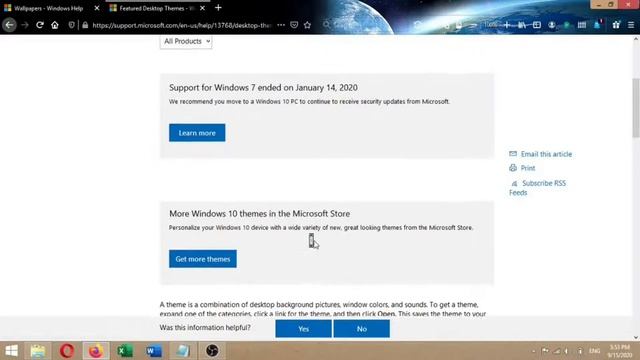Click heading Support for Windows 7 ended
Screen dimensions: 640x360
click(x=263, y=87)
